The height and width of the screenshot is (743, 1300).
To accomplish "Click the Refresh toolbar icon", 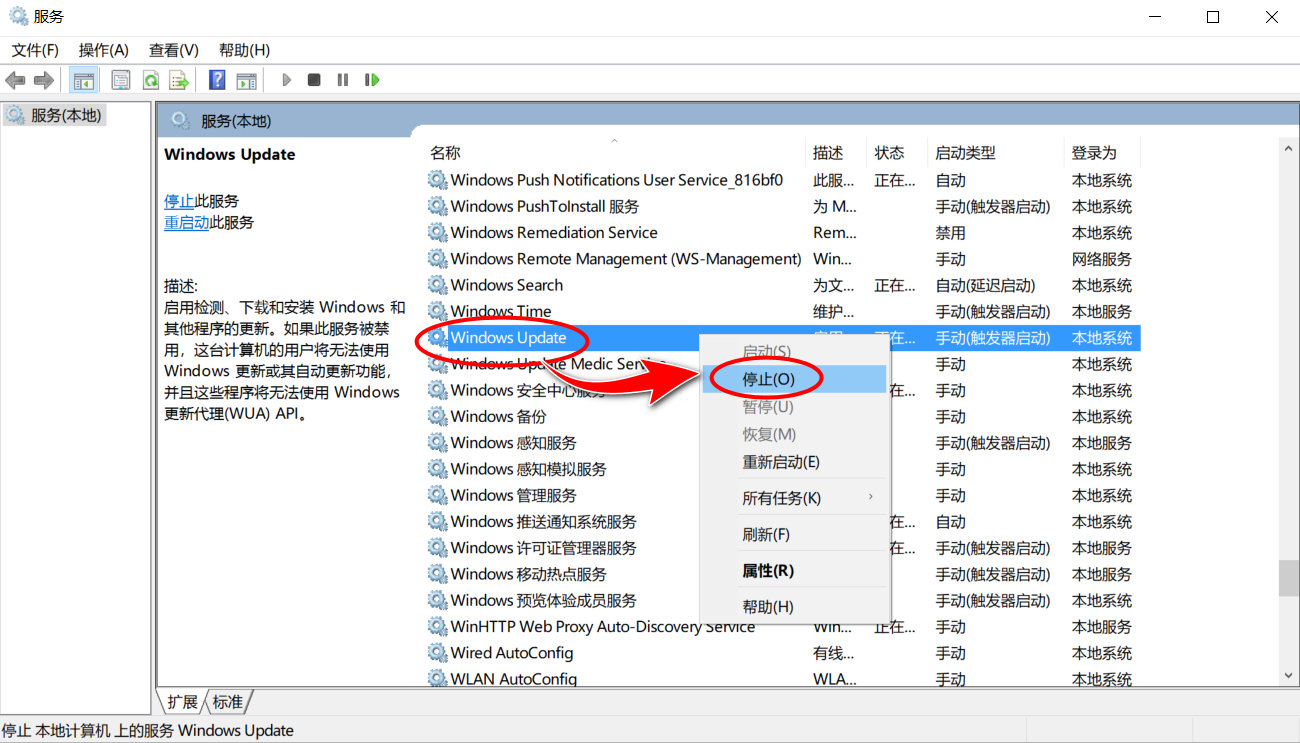I will pos(151,79).
